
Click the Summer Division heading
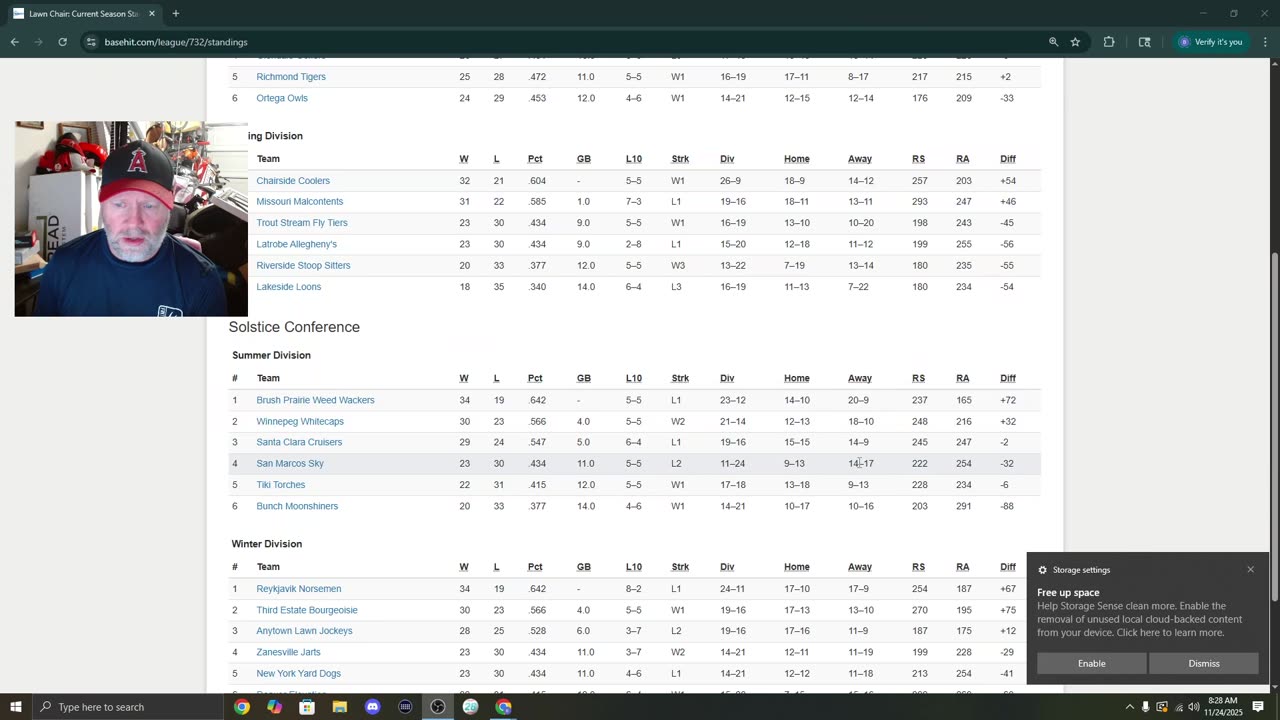[x=271, y=355]
